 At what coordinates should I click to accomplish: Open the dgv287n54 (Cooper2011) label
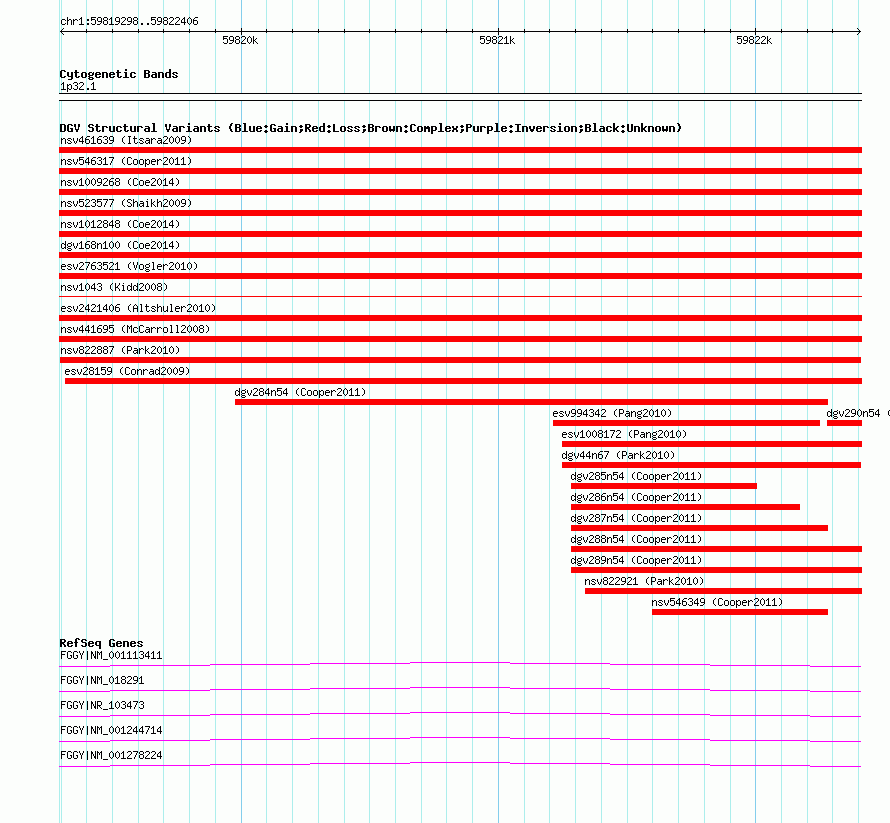pos(636,518)
